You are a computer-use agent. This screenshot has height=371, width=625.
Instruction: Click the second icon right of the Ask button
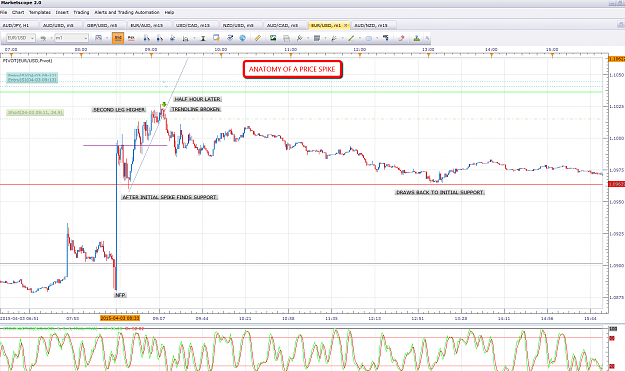(159, 38)
